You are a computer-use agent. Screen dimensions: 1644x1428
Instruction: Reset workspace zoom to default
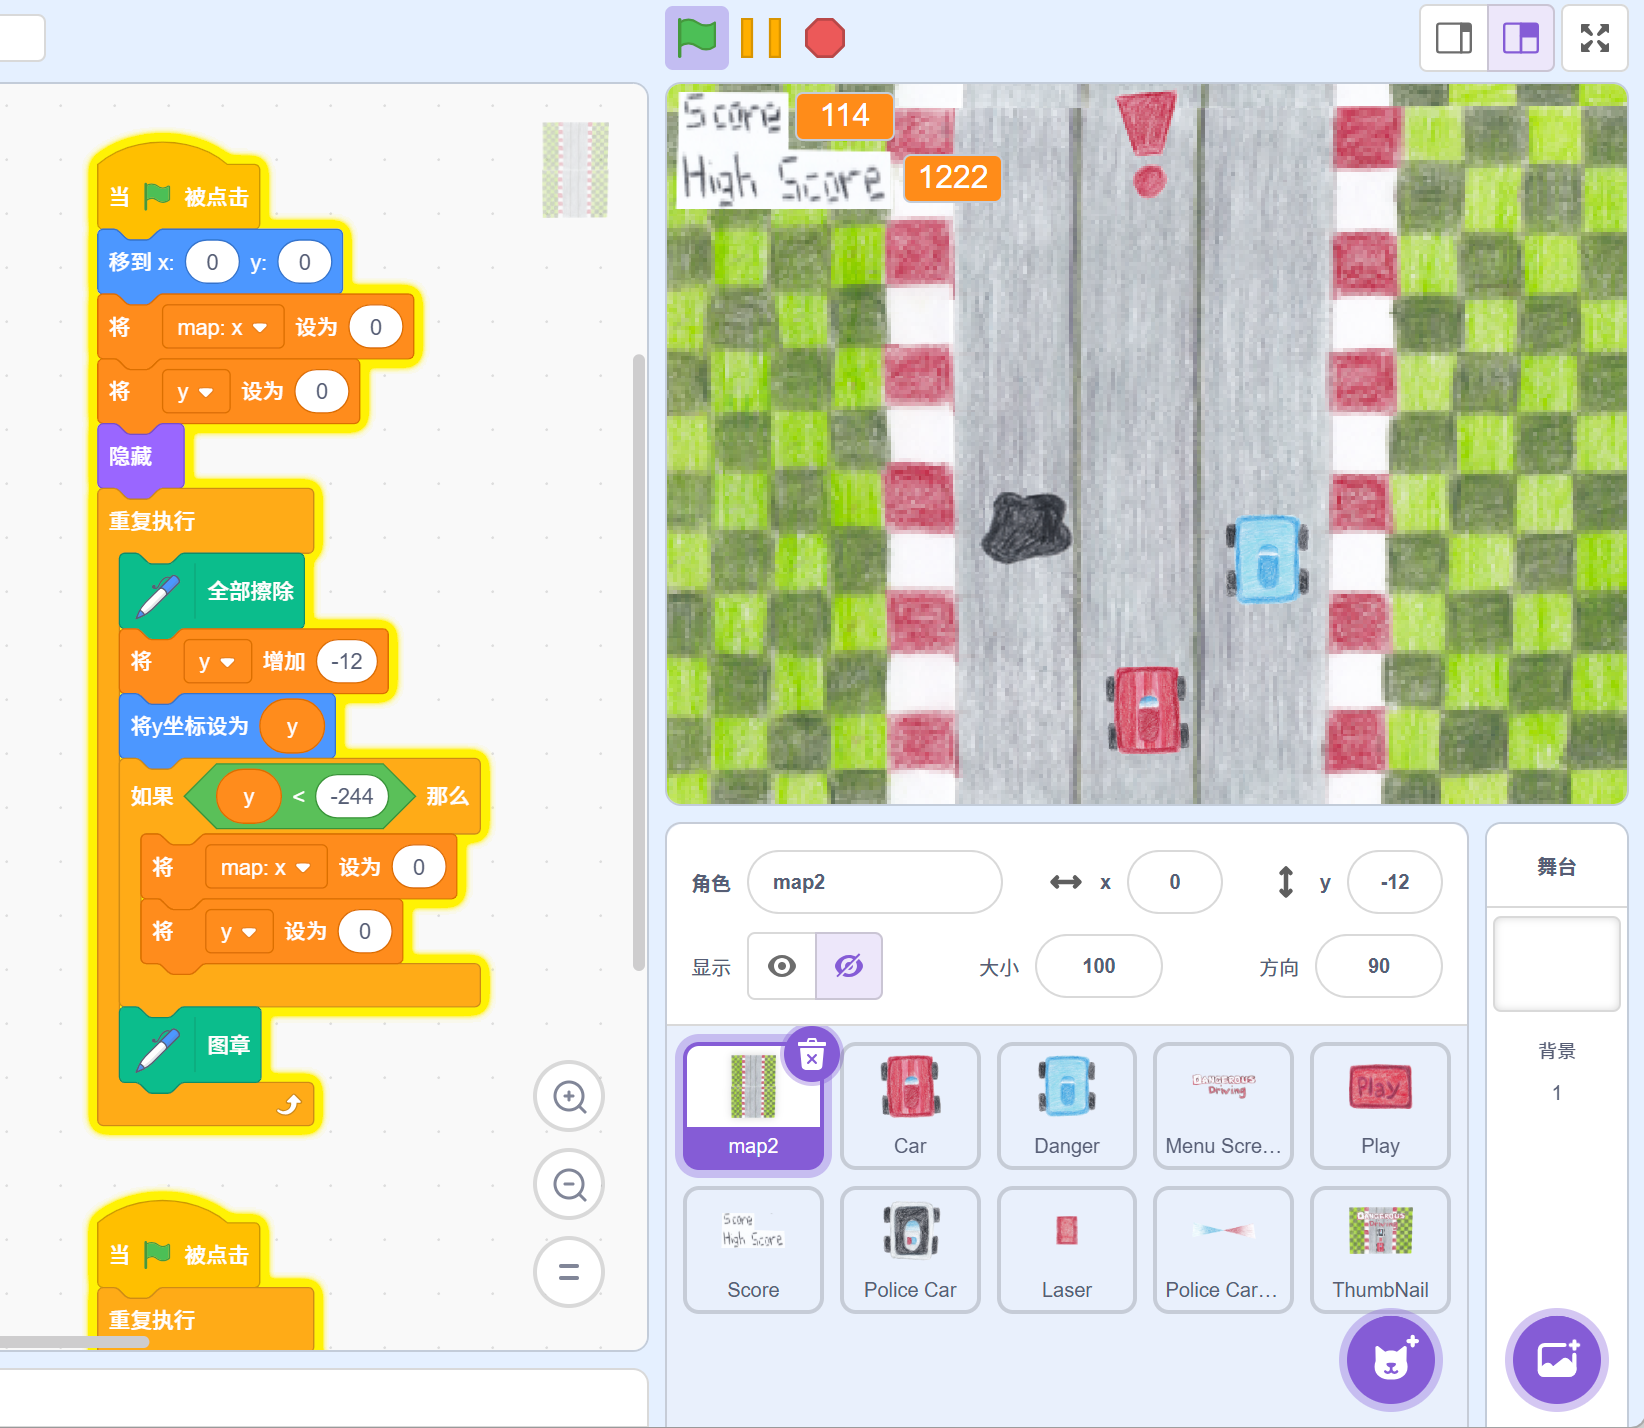click(x=569, y=1272)
